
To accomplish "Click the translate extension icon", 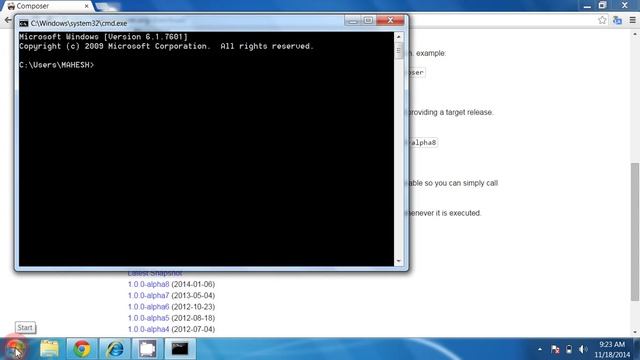I will [x=618, y=20].
